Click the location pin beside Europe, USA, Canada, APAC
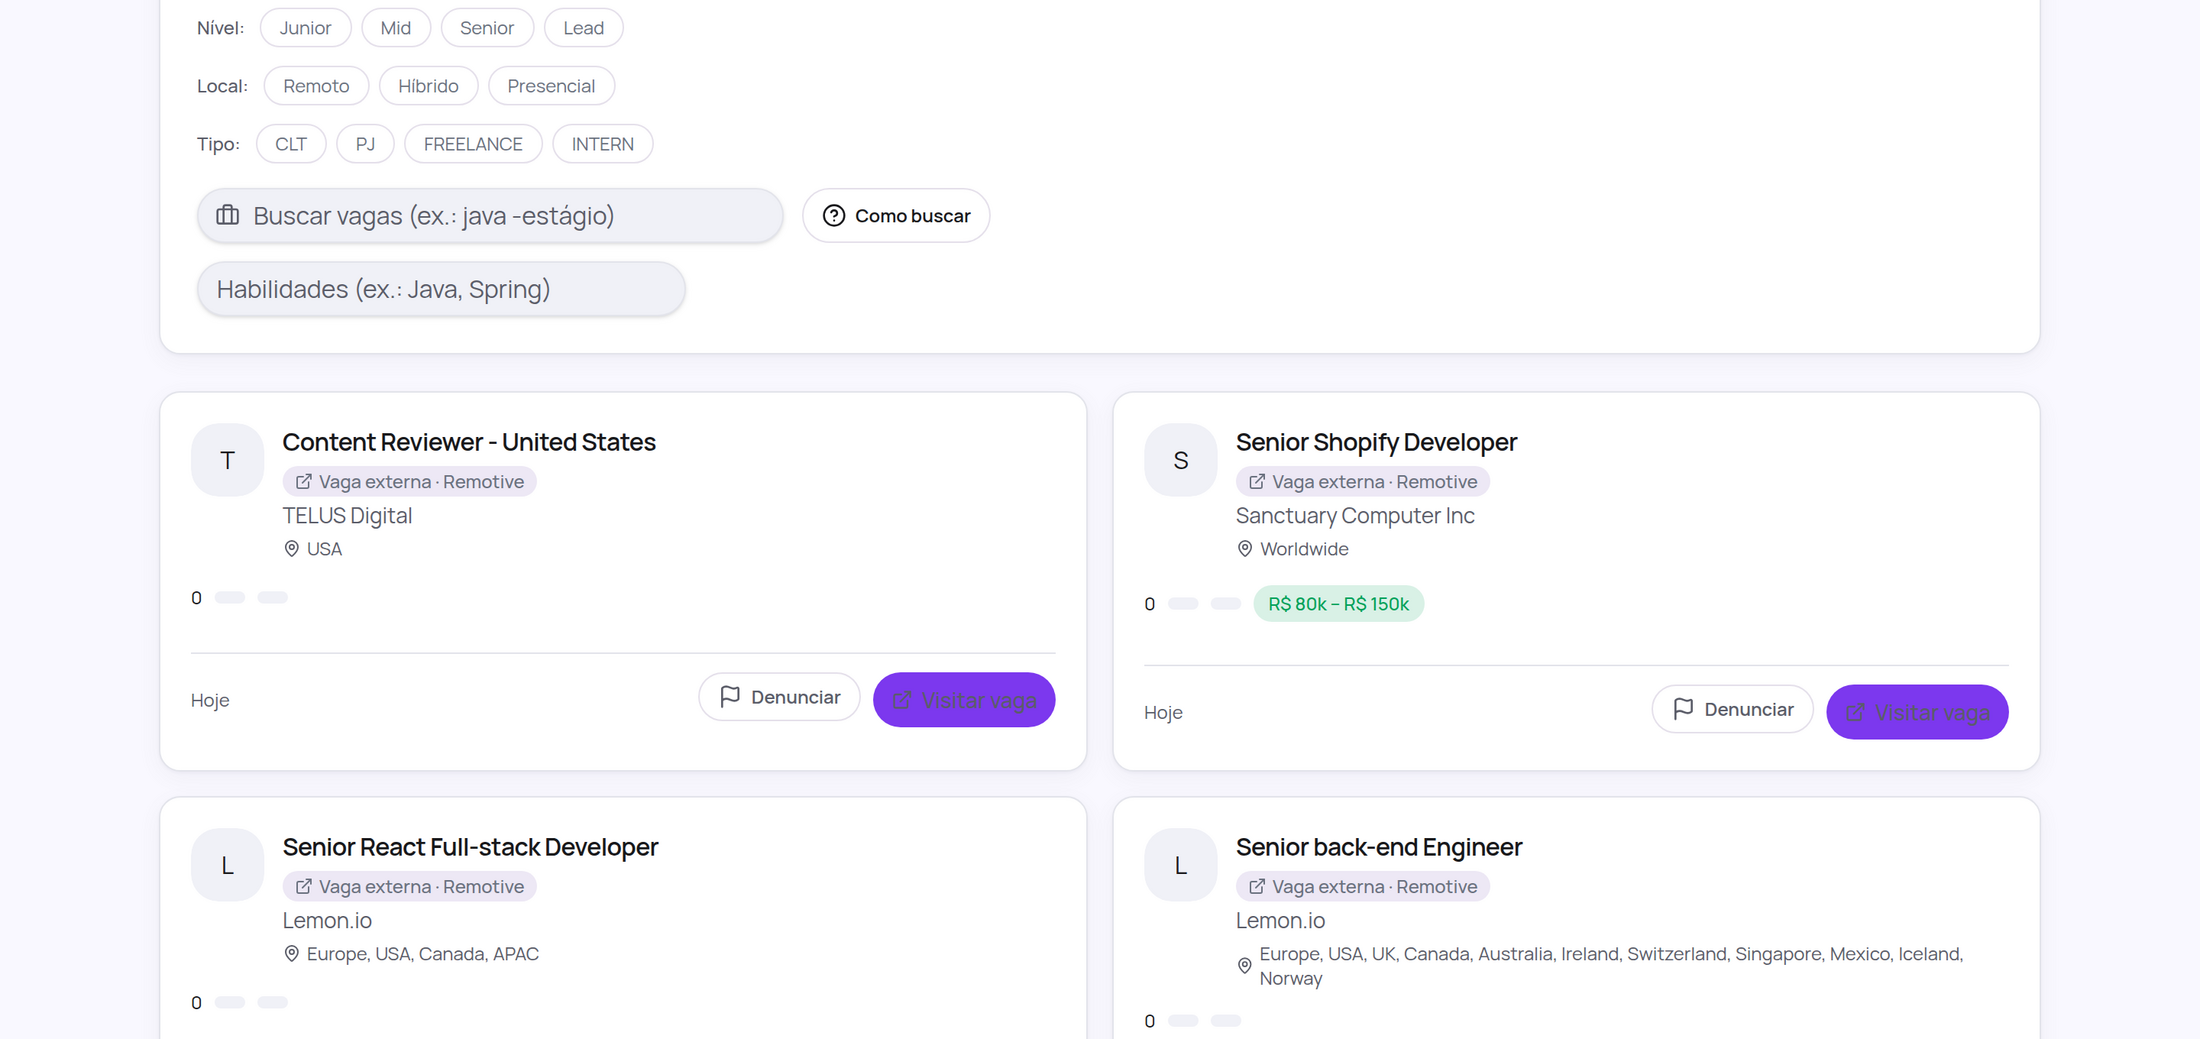This screenshot has width=2200, height=1039. (x=292, y=954)
